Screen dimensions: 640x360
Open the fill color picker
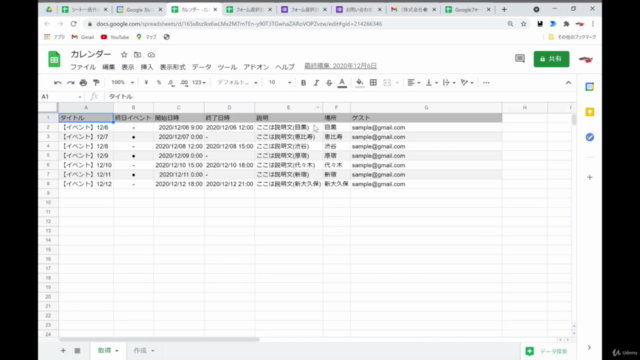point(360,82)
